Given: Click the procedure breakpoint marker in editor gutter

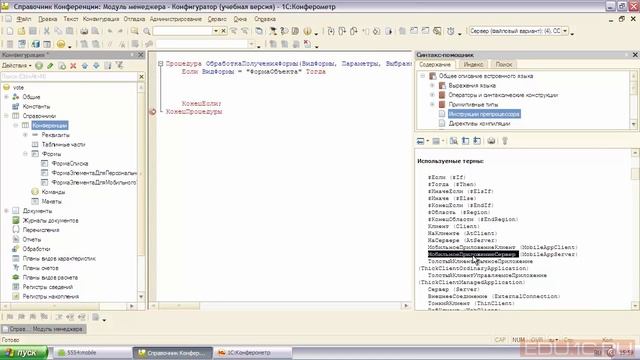Looking at the screenshot, I should [x=153, y=111].
